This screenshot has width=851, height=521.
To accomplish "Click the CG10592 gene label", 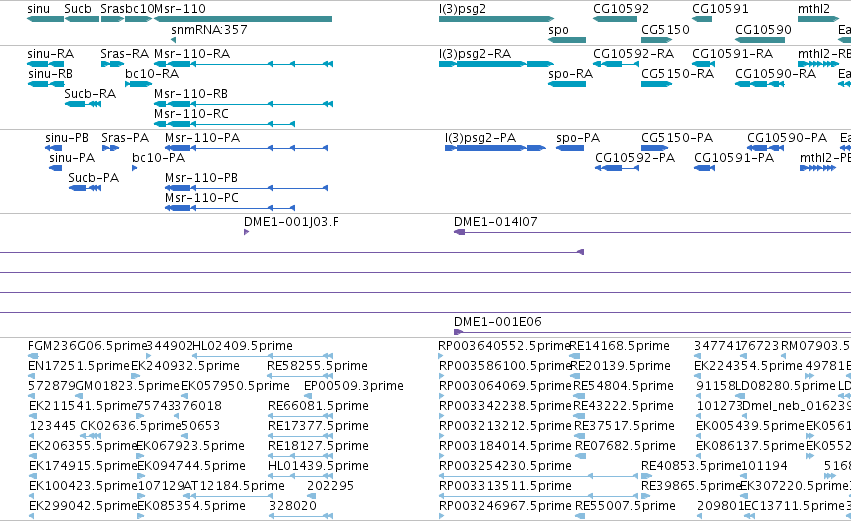I will coord(621,9).
